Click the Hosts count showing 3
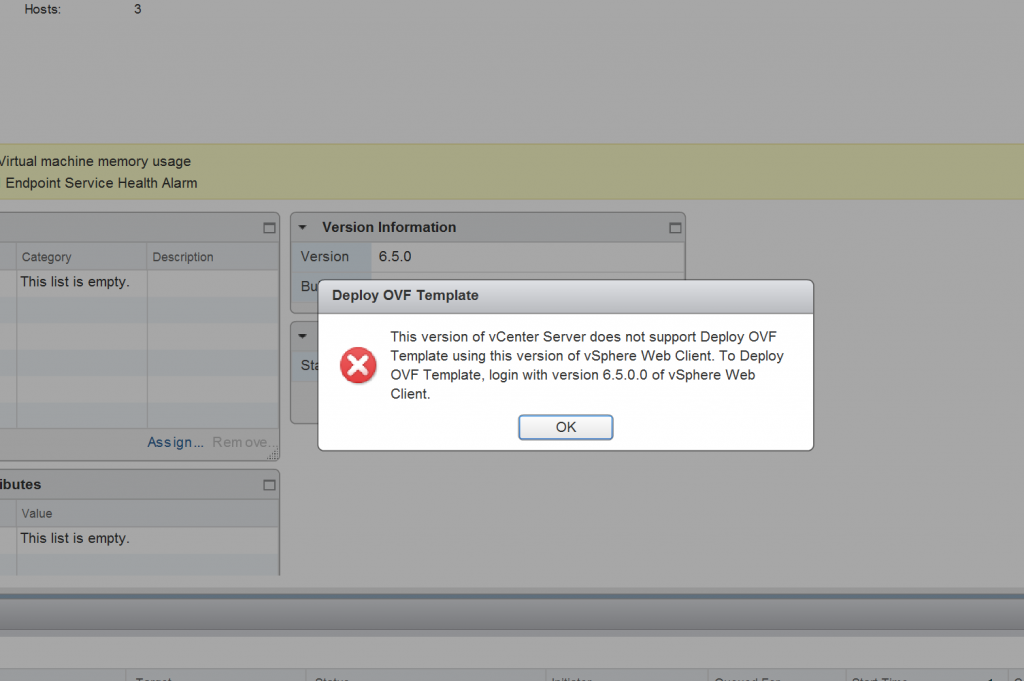The width and height of the screenshot is (1024, 681). point(137,9)
